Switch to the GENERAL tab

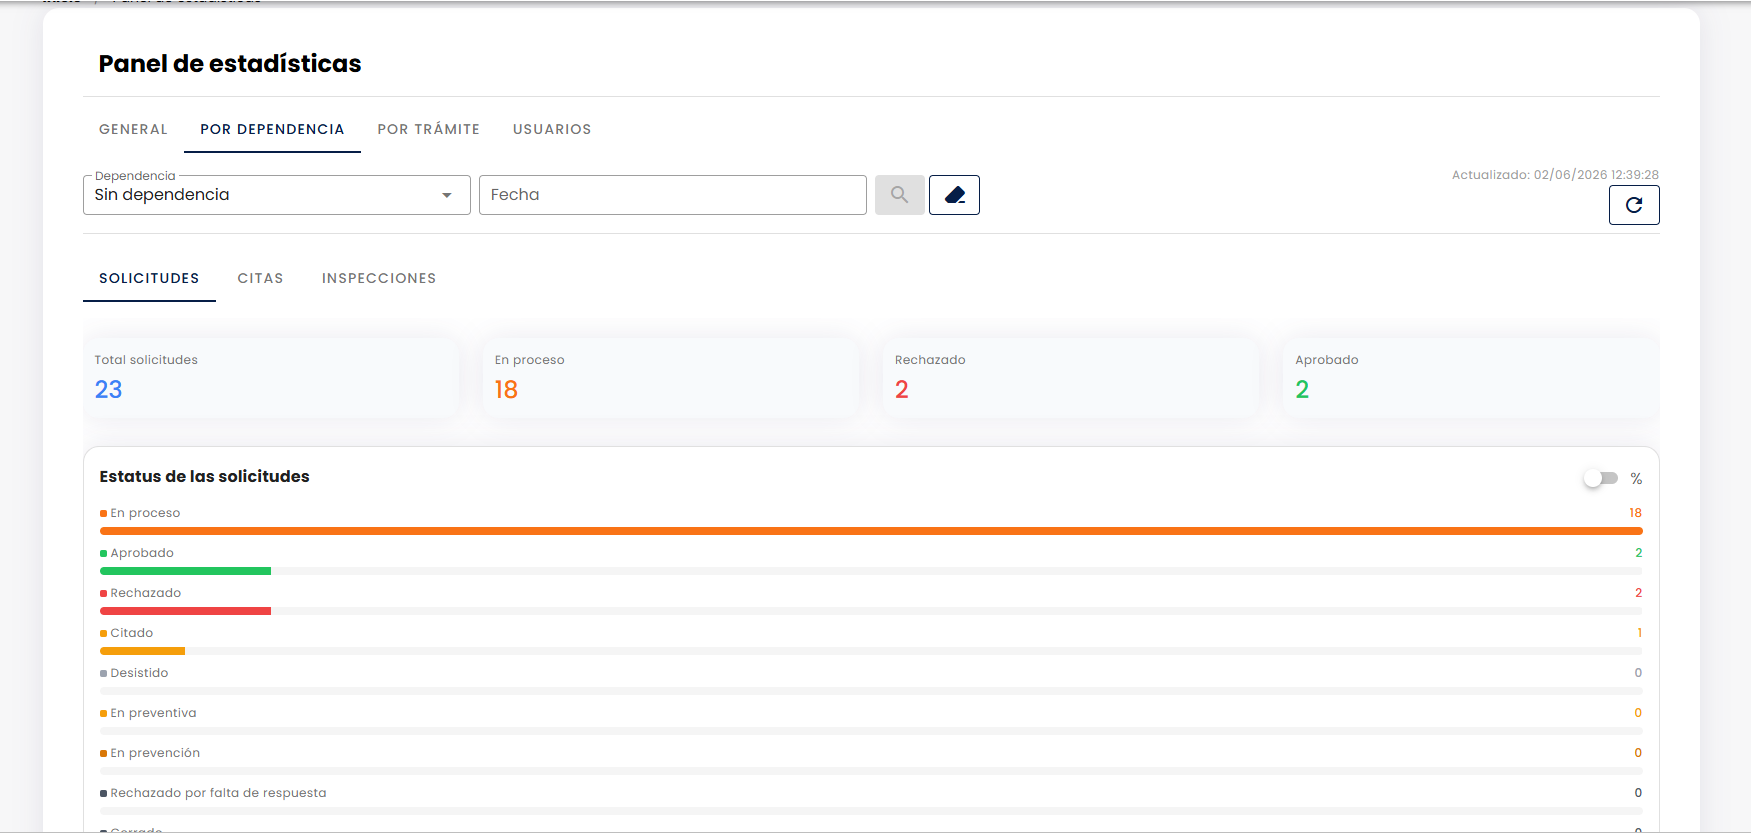pos(133,129)
